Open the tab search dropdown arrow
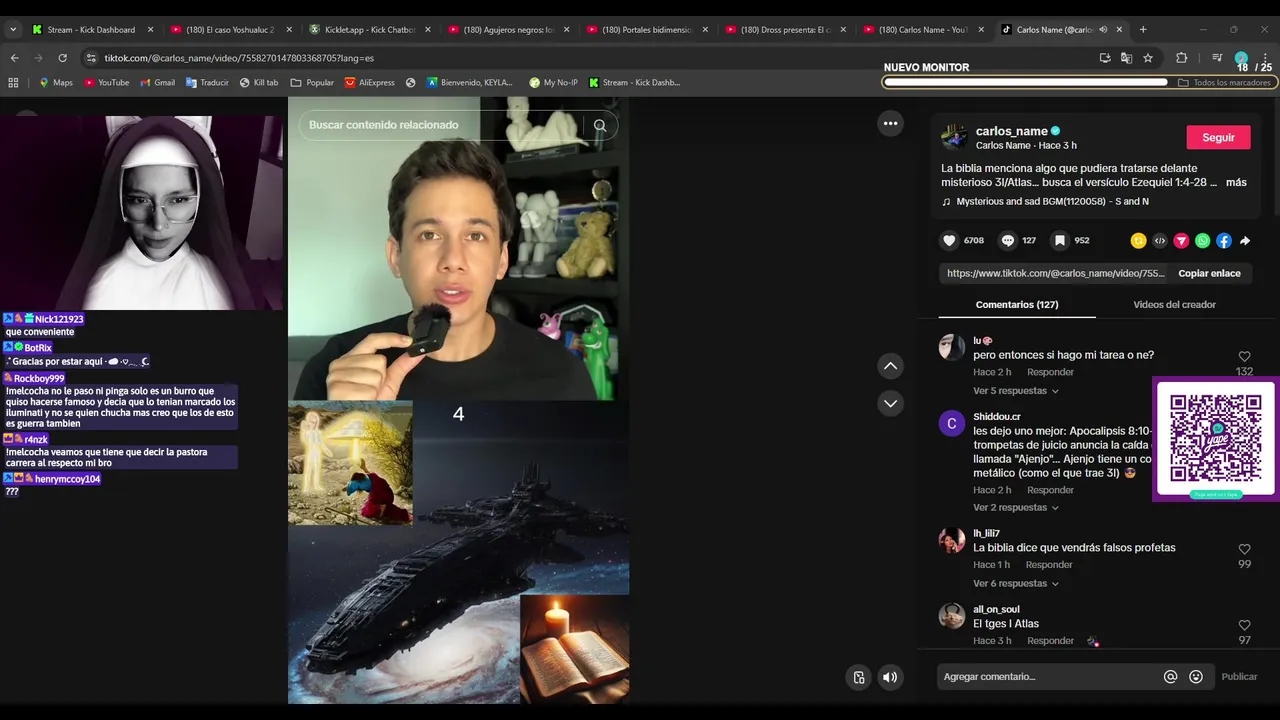 [13, 29]
